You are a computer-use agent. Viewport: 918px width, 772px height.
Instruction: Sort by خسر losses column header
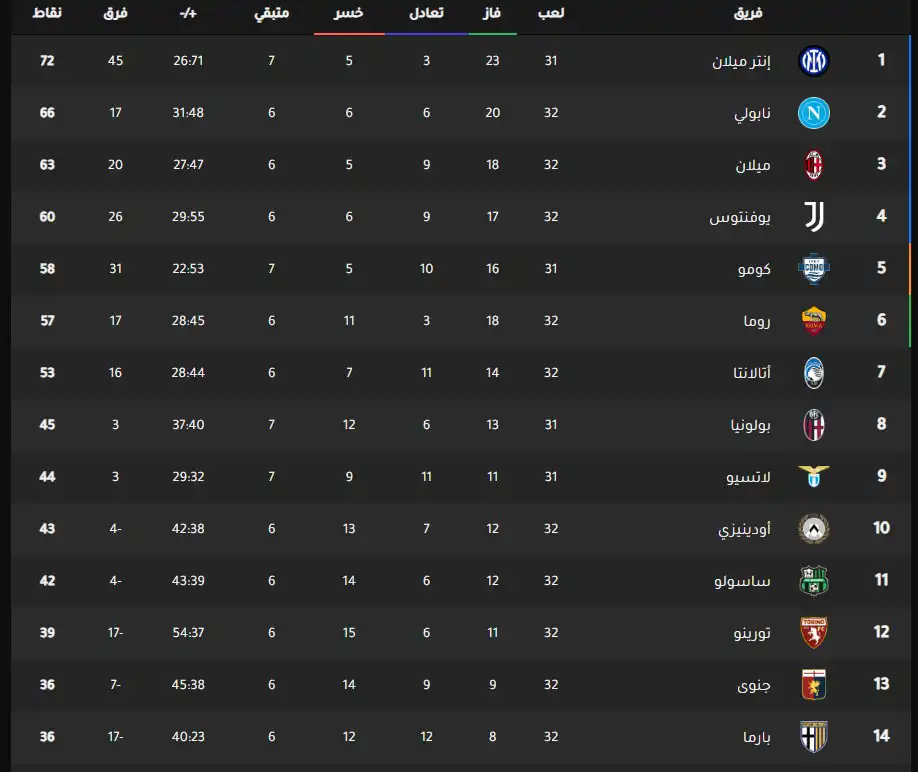tap(349, 13)
